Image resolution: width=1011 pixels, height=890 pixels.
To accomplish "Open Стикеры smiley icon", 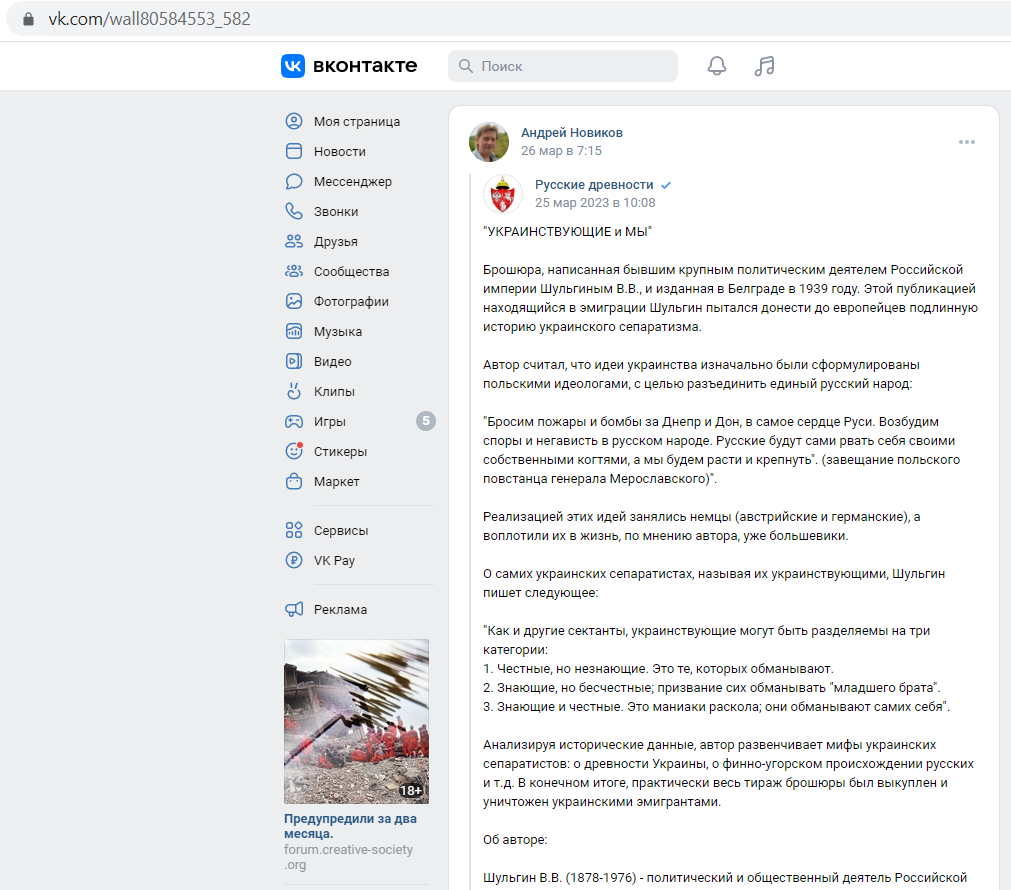I will coord(294,451).
